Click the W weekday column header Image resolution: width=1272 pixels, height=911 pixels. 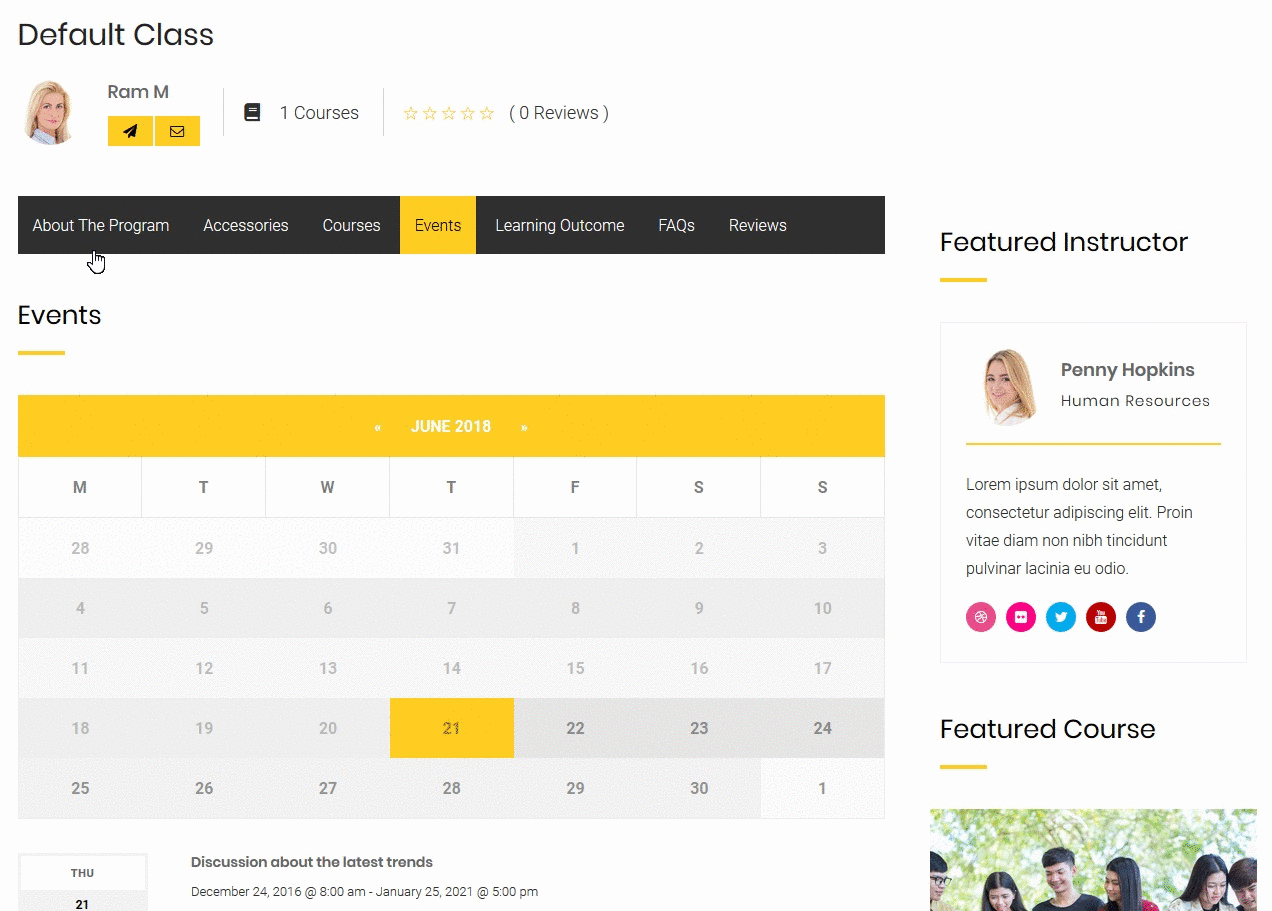[328, 488]
